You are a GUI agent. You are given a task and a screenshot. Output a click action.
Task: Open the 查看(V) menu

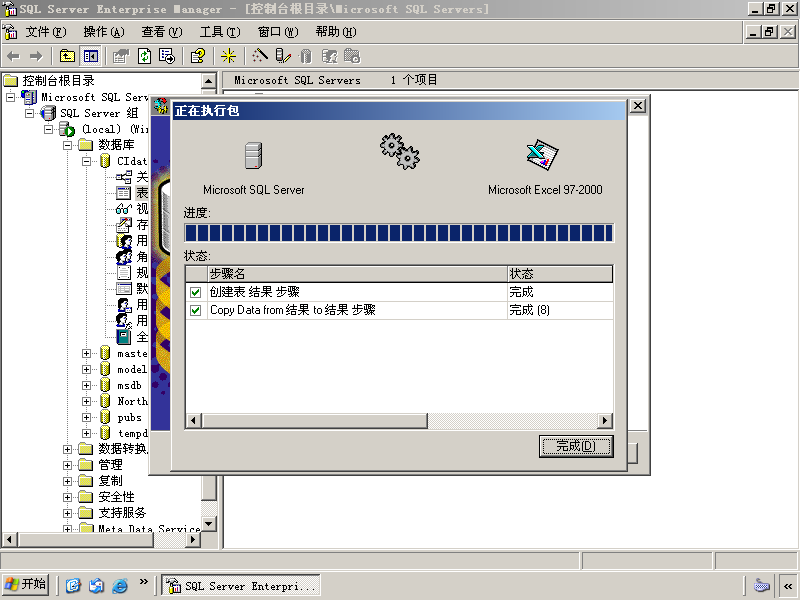pos(162,32)
